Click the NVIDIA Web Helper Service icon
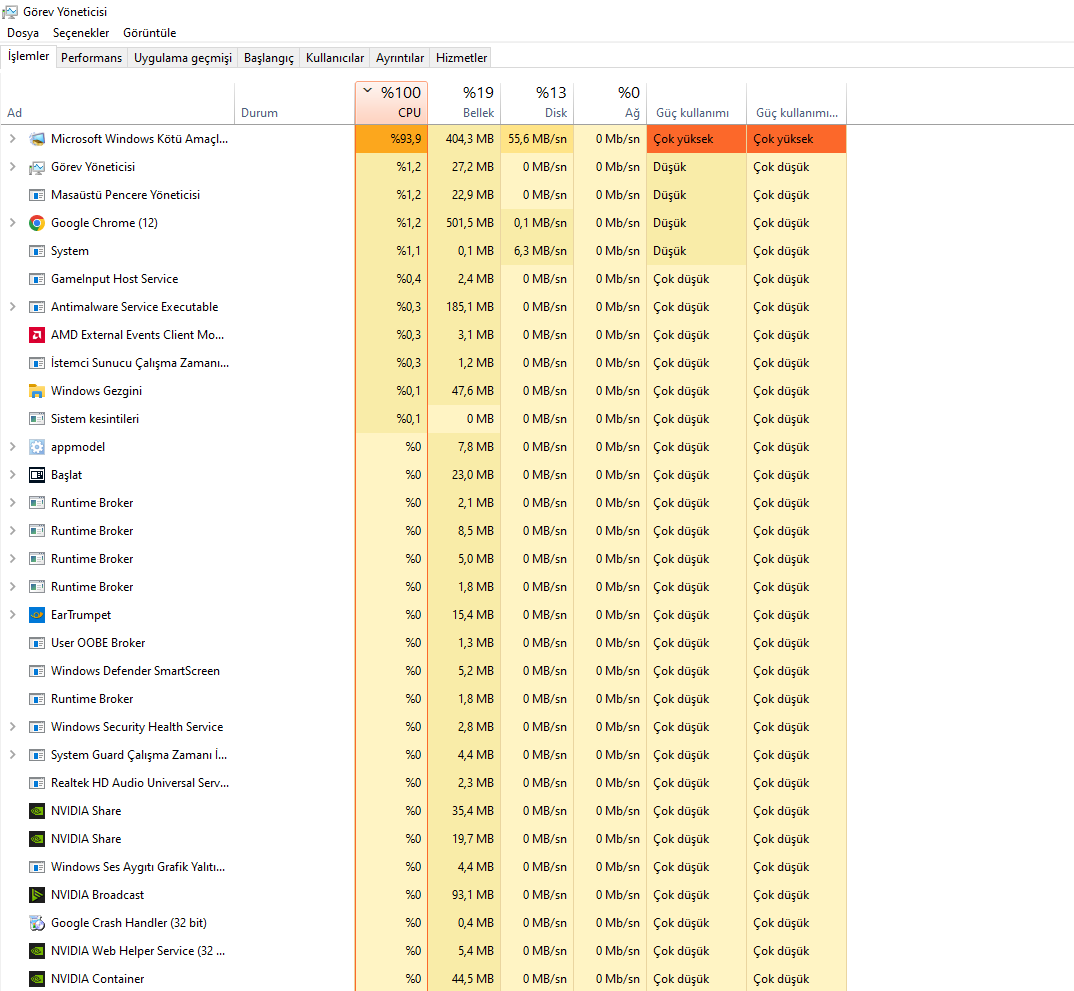Viewport: 1074px width, 991px height. pyautogui.click(x=37, y=951)
